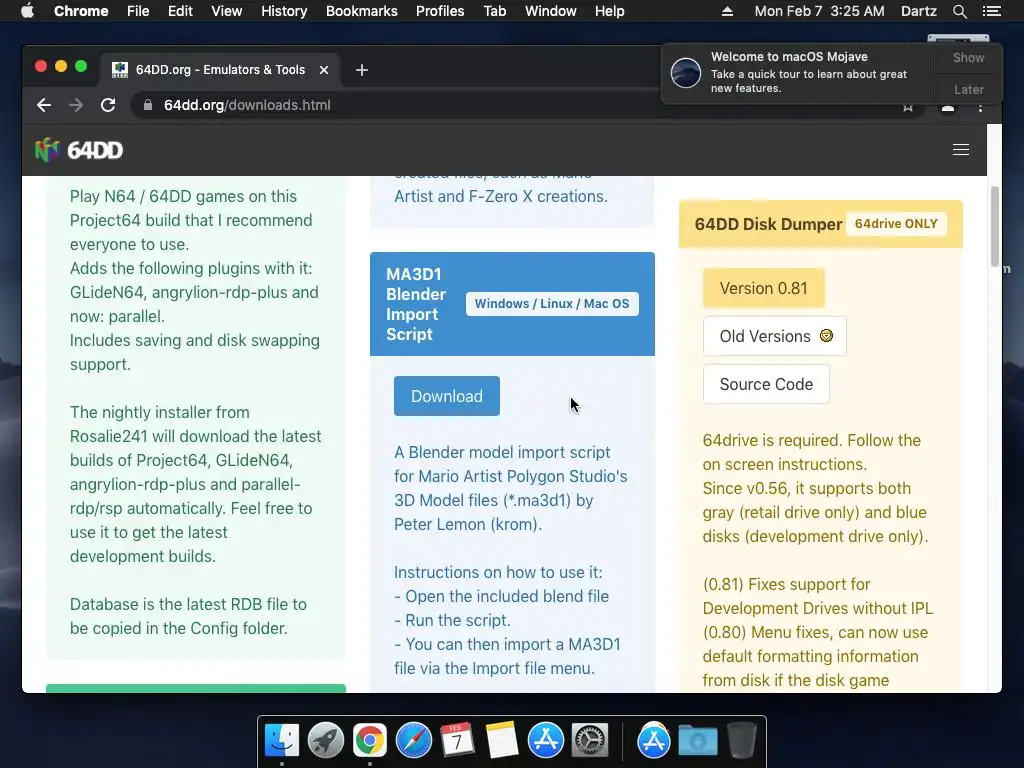1024x768 pixels.
Task: Open the Apple menu
Action: point(27,11)
